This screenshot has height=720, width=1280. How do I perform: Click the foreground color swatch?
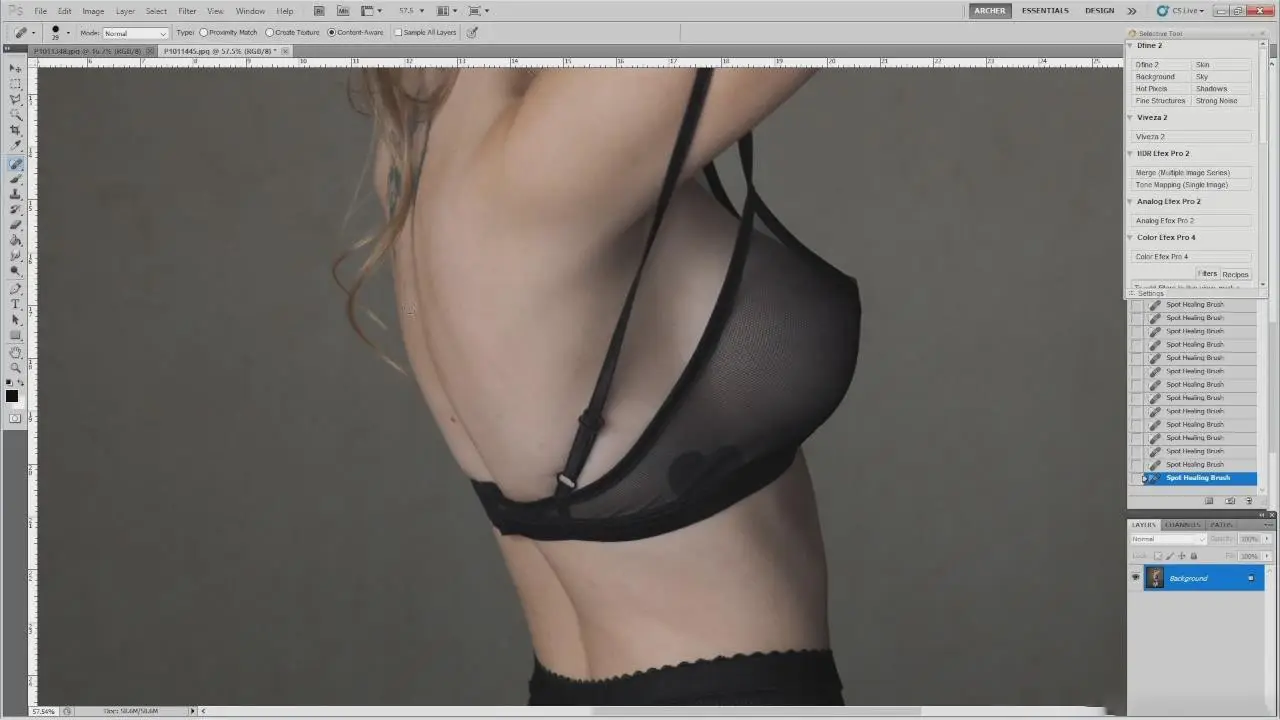click(x=11, y=396)
